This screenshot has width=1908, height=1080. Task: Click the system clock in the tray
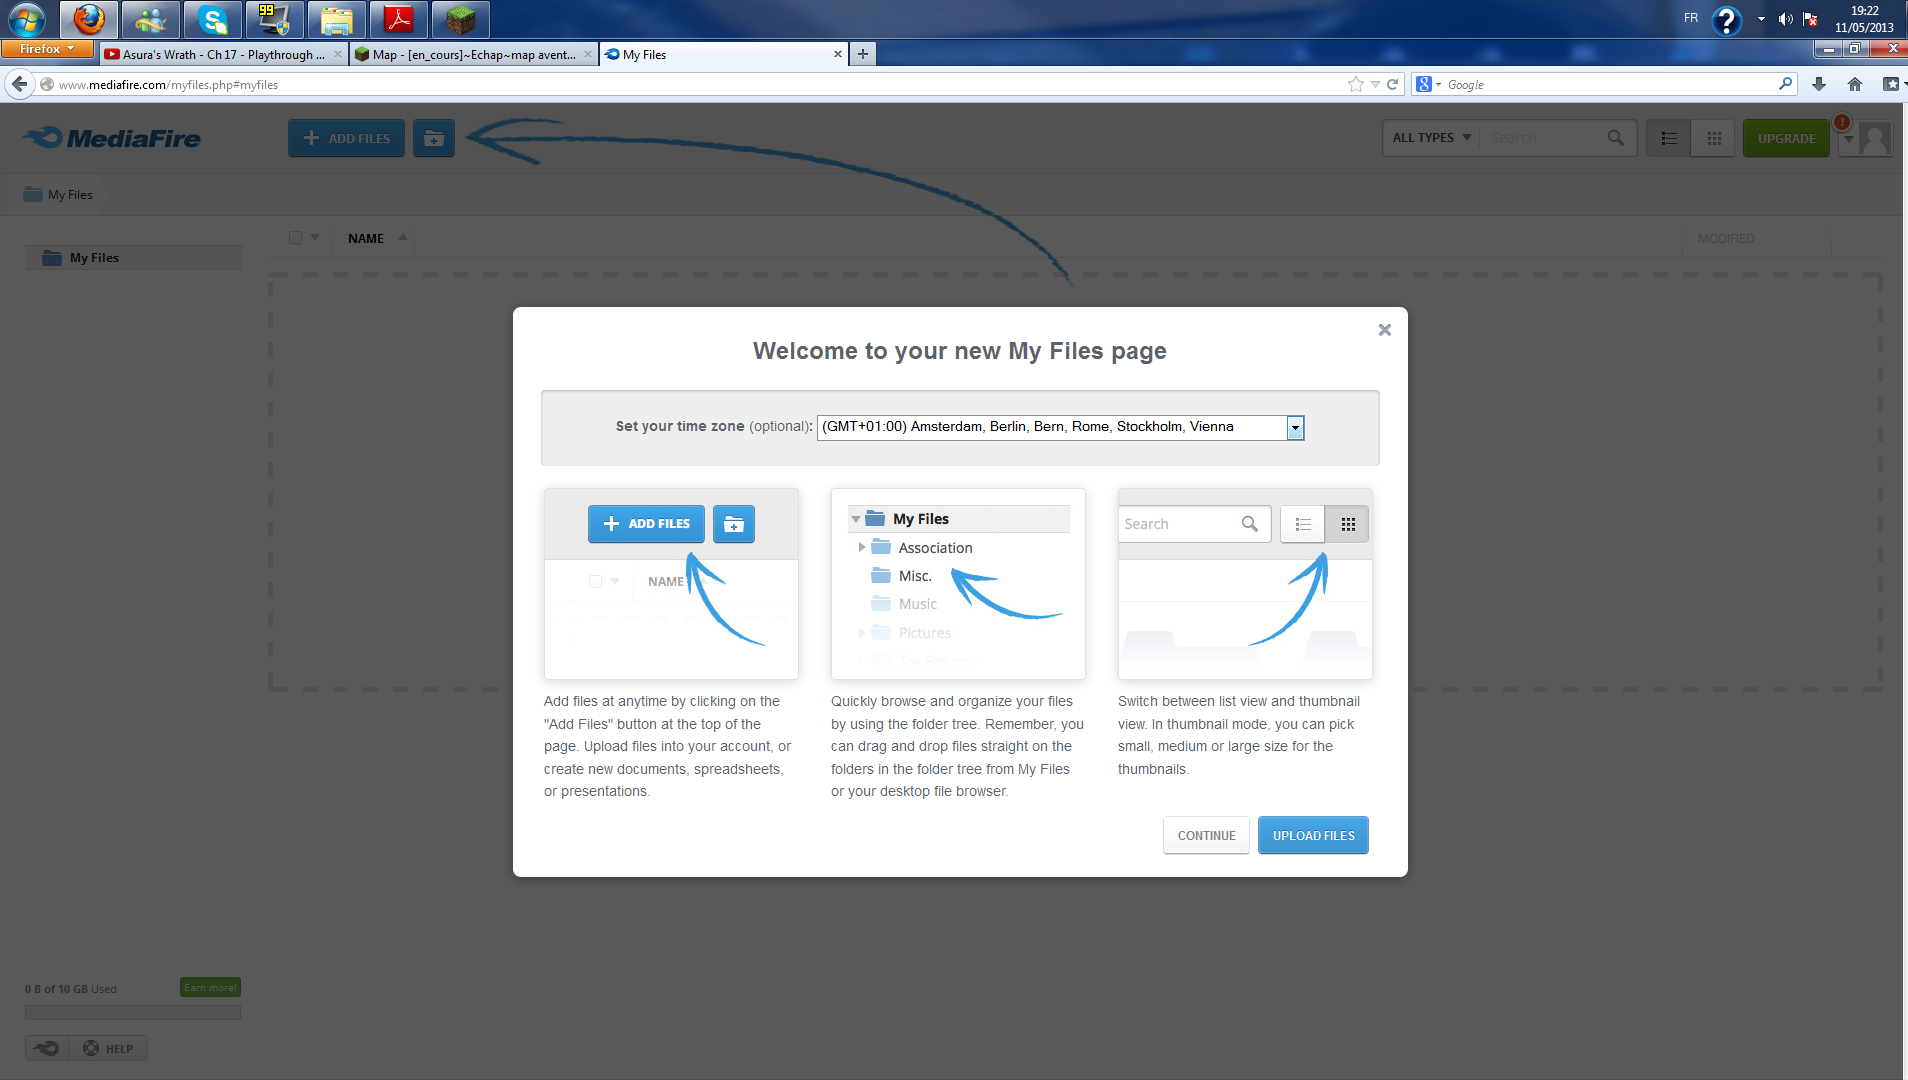[1864, 19]
